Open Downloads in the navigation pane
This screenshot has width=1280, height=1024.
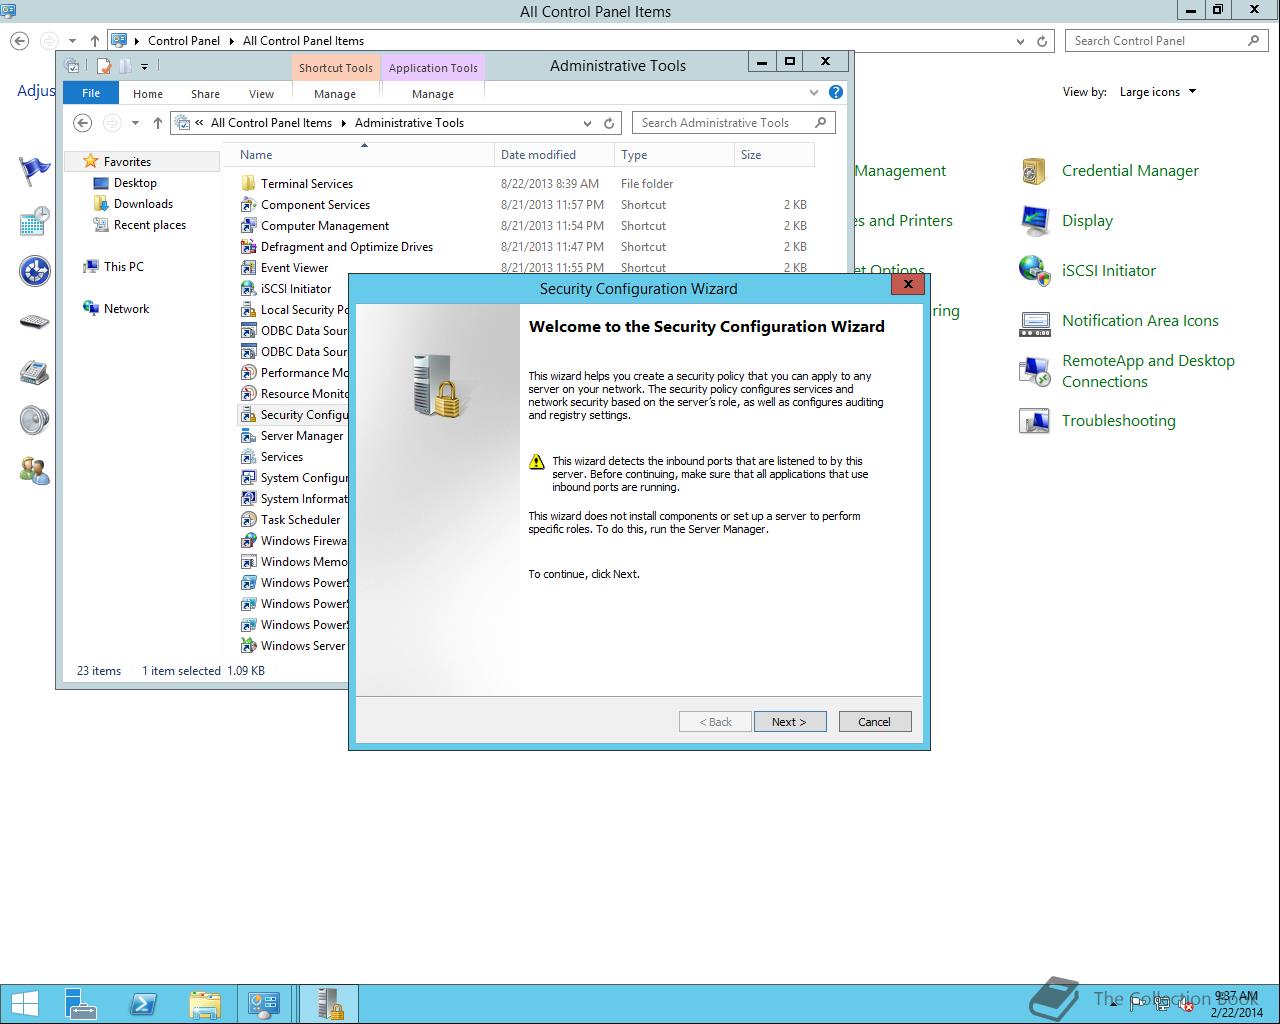[x=143, y=204]
